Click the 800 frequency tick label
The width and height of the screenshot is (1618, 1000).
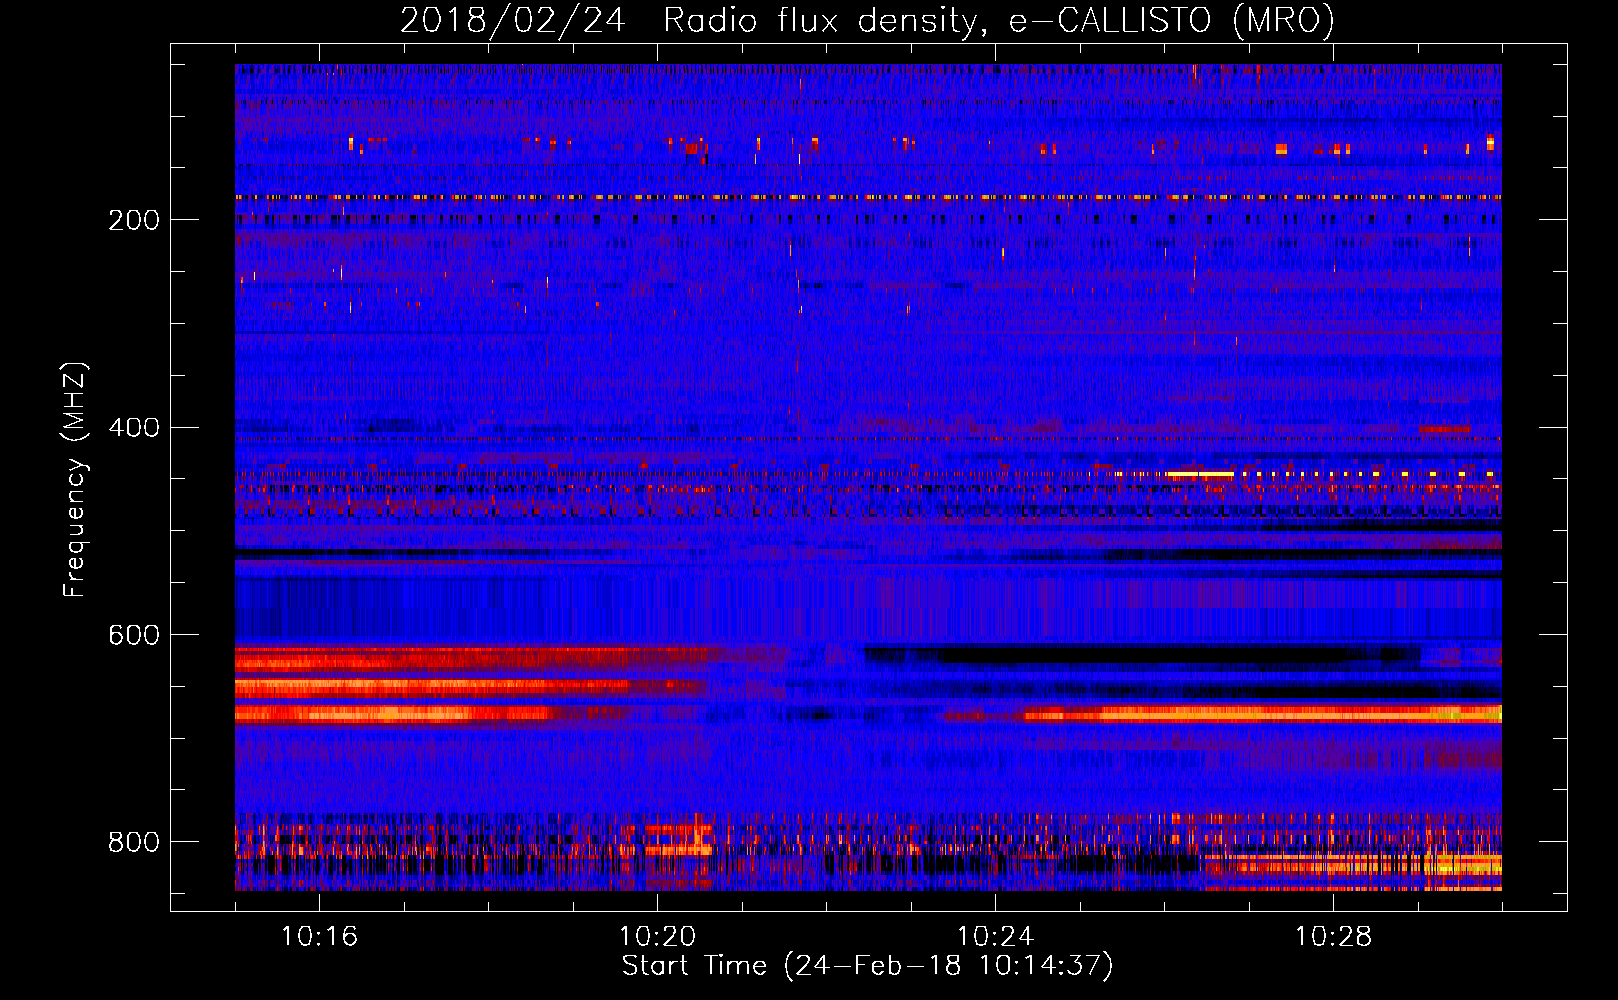click(x=134, y=842)
